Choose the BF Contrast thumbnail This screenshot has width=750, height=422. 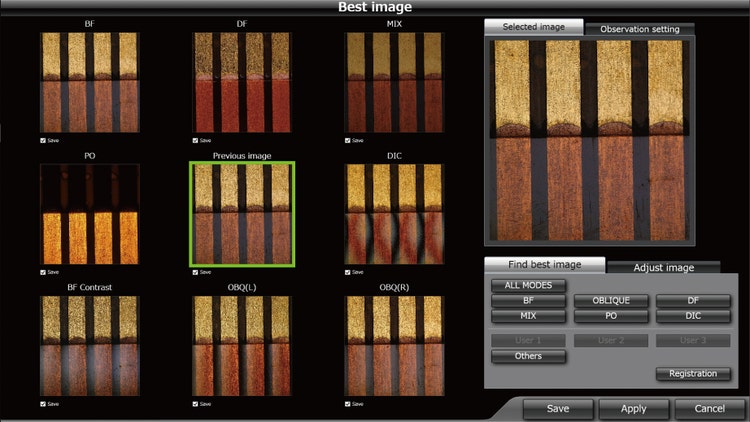[90, 346]
